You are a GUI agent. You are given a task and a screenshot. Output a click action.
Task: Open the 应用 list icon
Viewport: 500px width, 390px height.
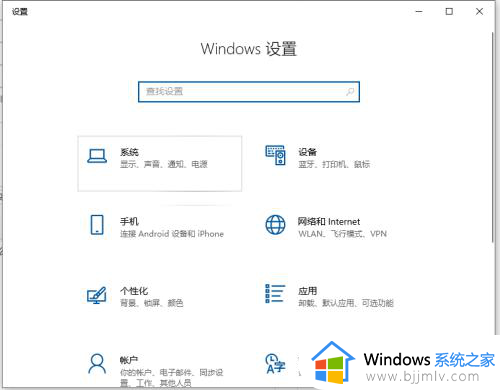(275, 294)
